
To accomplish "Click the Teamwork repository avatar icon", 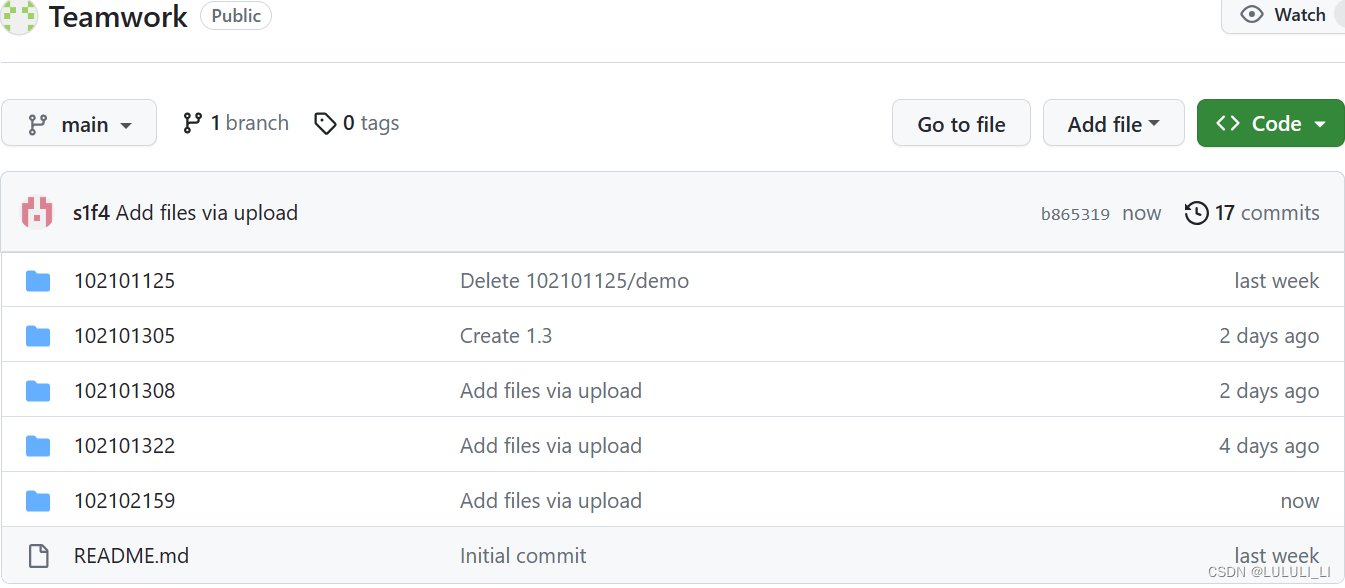I will click(19, 16).
